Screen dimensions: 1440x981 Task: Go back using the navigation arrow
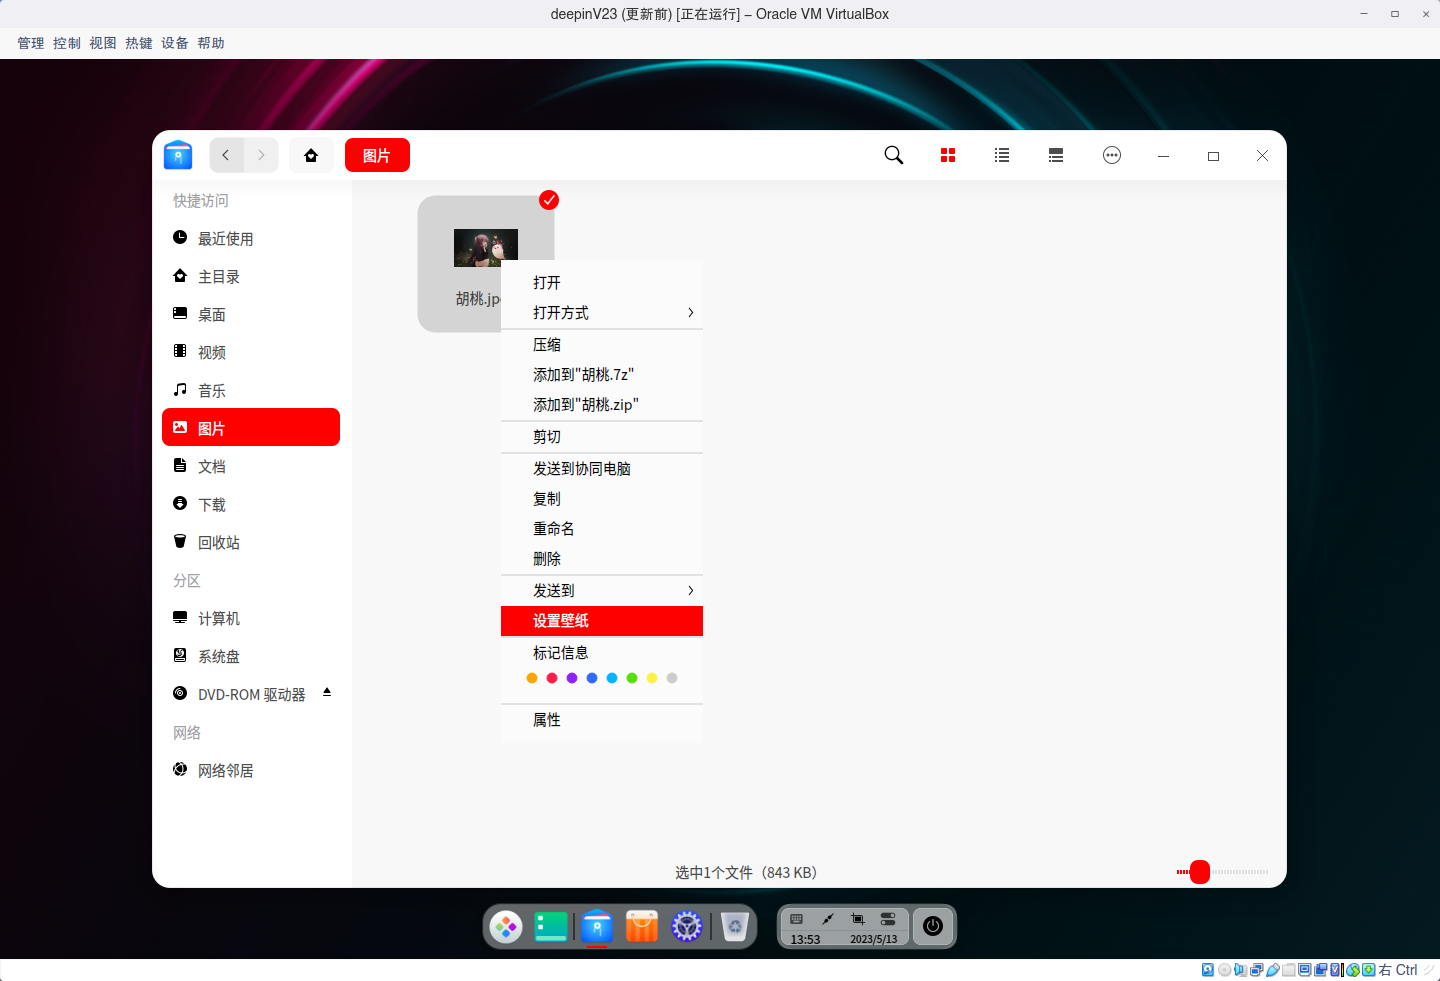pyautogui.click(x=226, y=155)
